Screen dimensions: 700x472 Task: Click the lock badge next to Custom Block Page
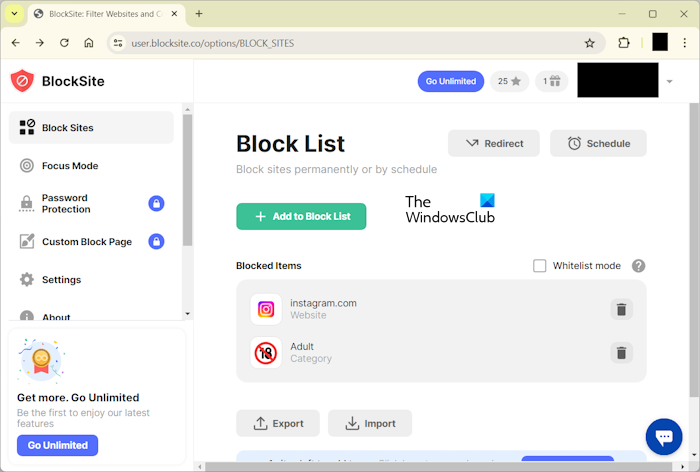[x=156, y=242]
